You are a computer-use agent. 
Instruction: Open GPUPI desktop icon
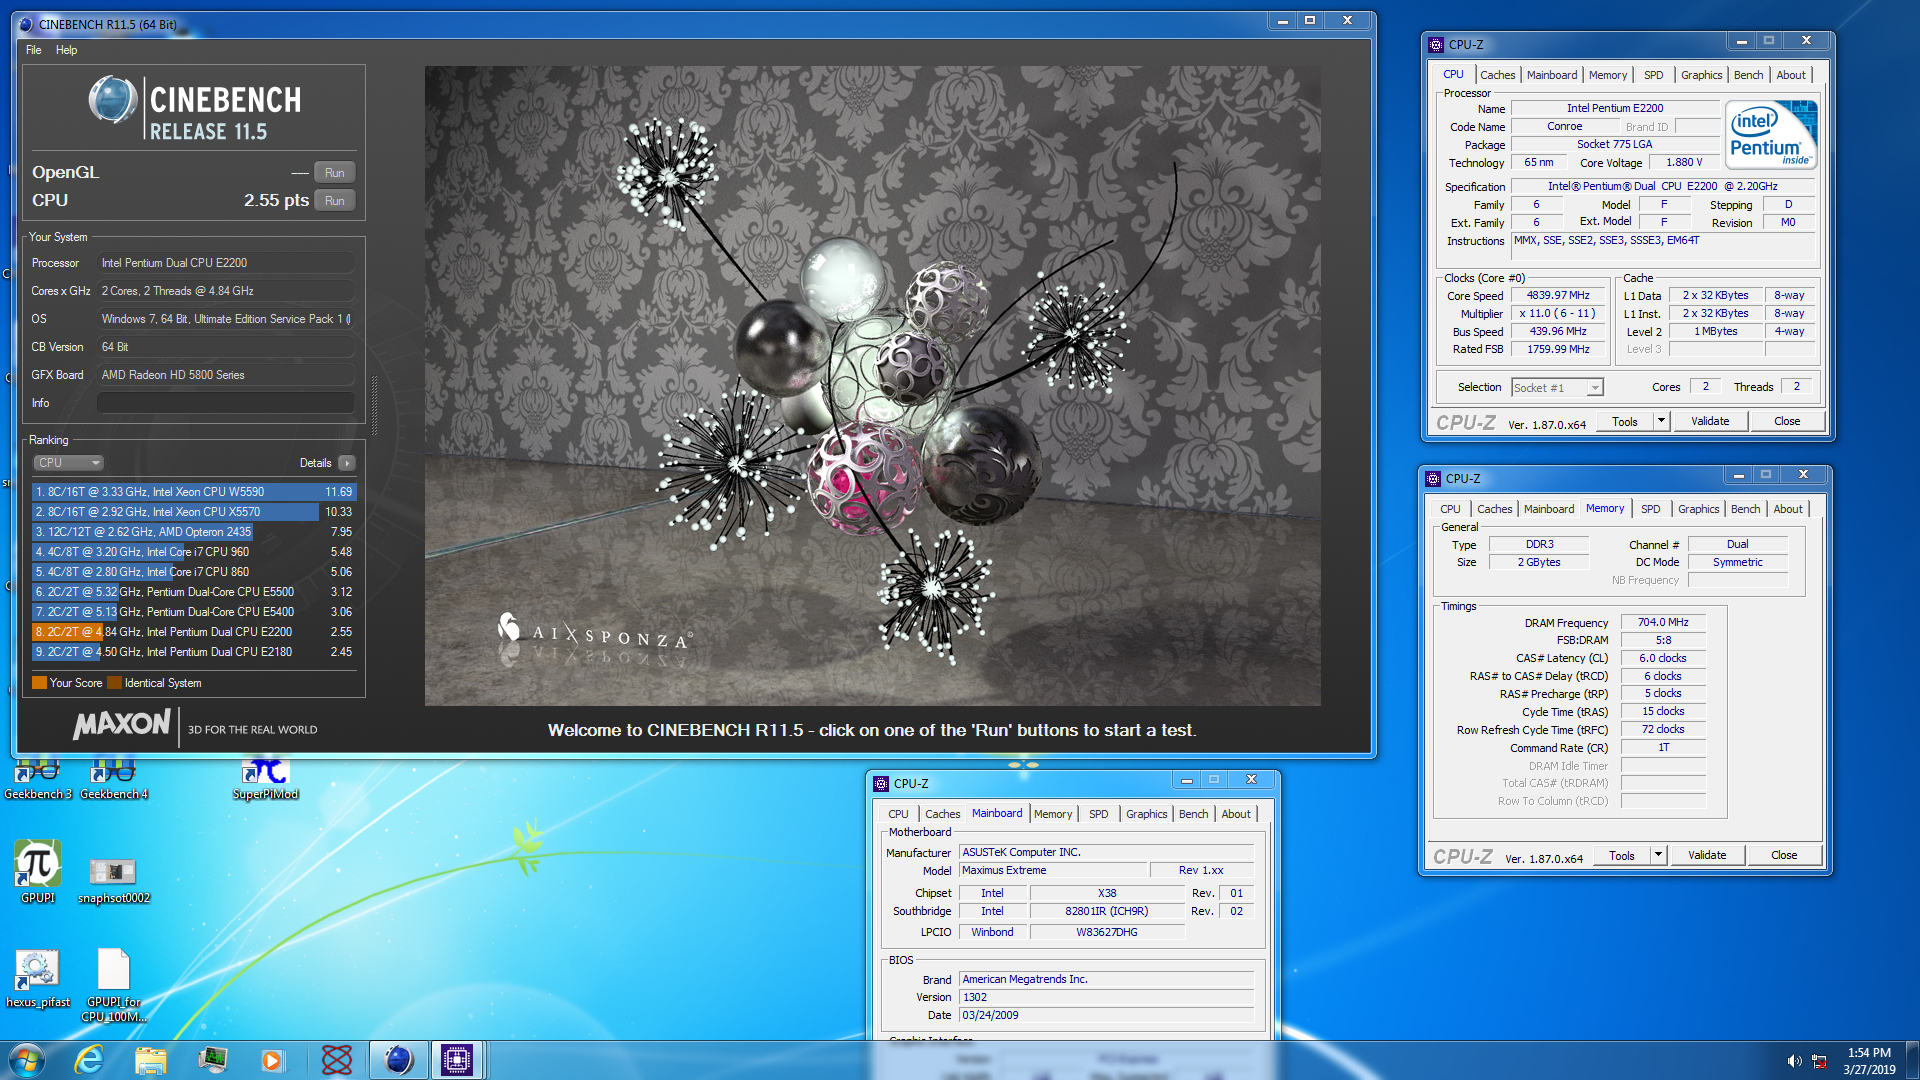click(x=38, y=872)
